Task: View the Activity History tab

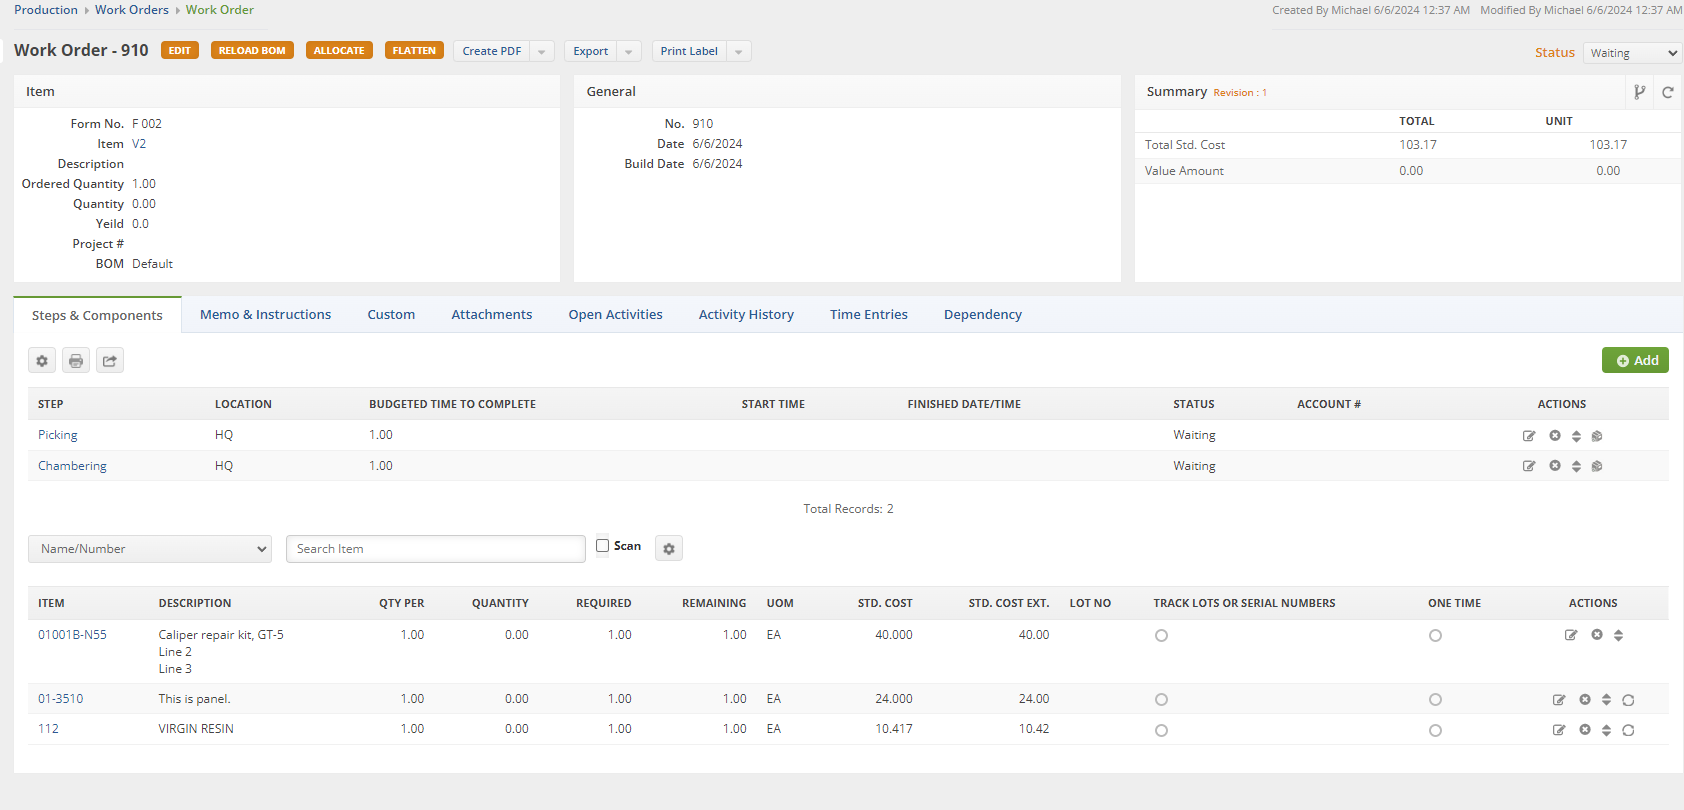Action: pos(746,315)
